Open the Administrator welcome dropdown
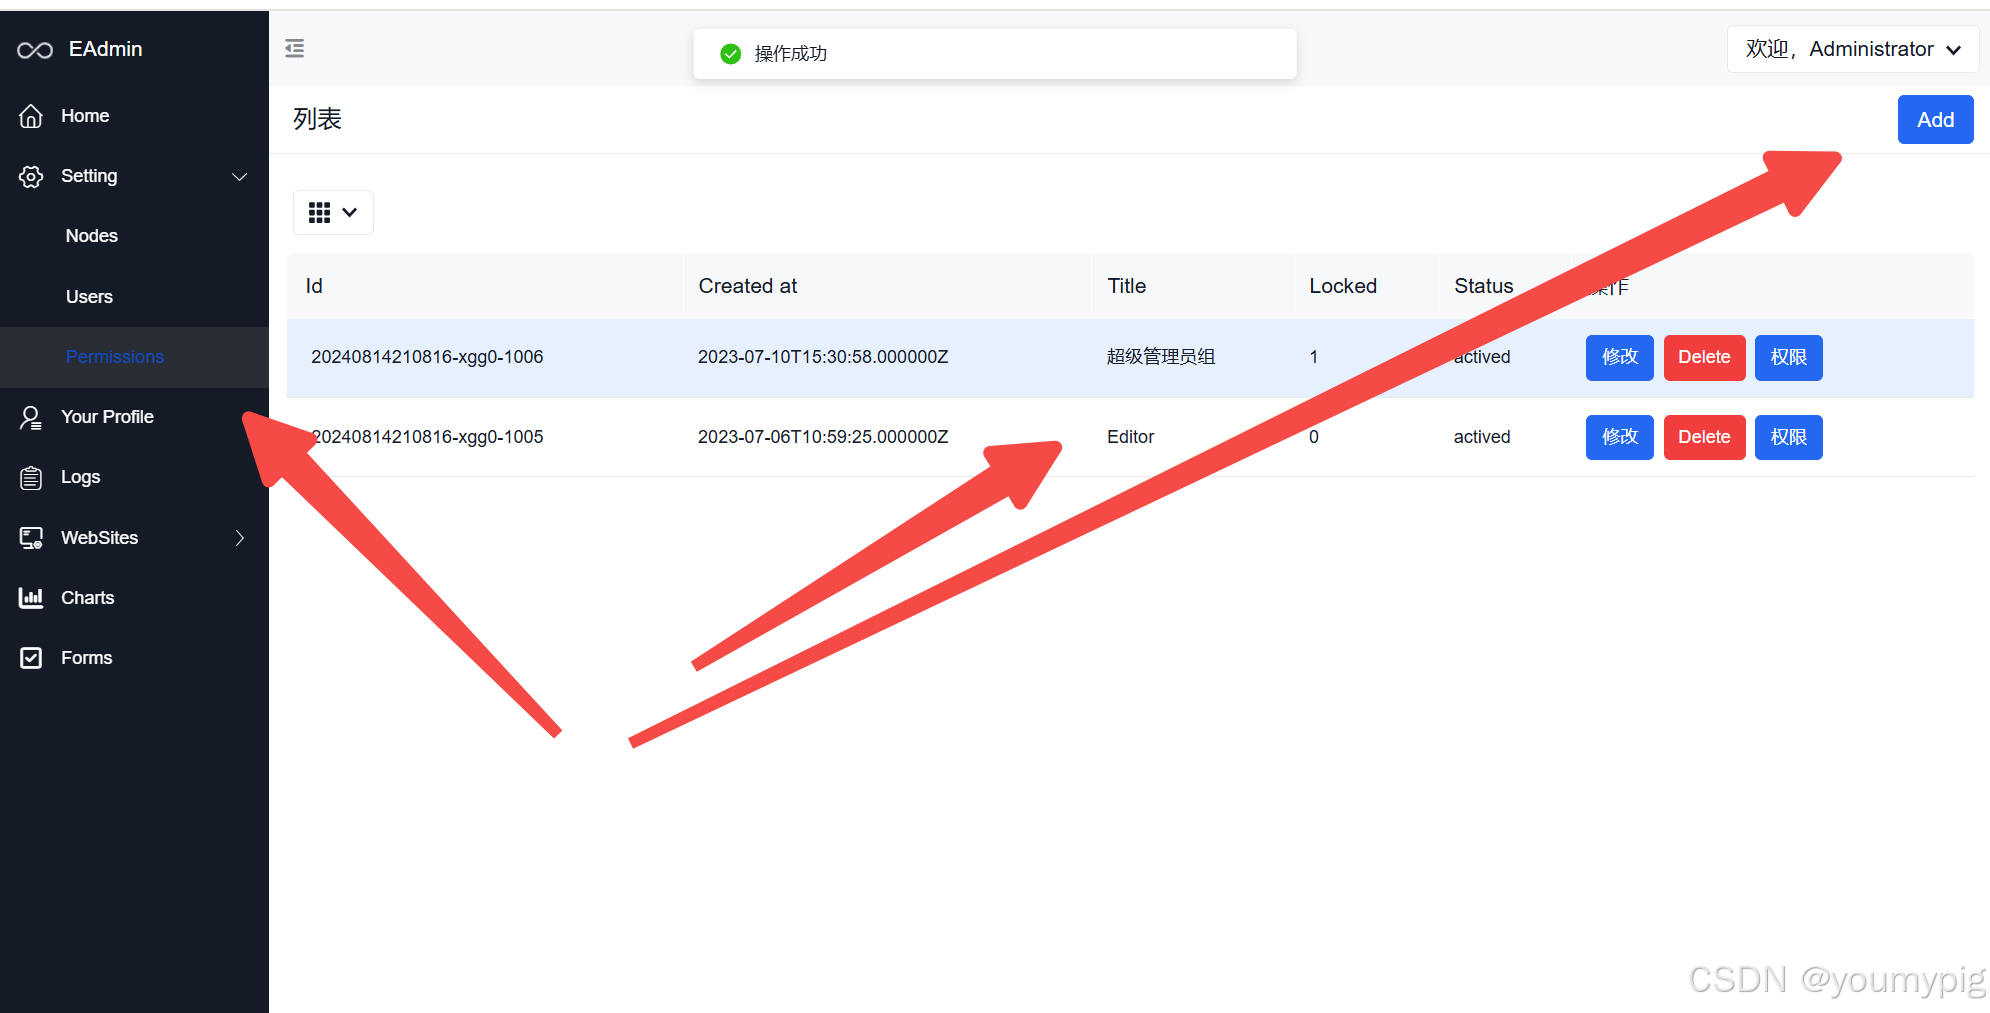Image resolution: width=1990 pixels, height=1013 pixels. (1853, 49)
